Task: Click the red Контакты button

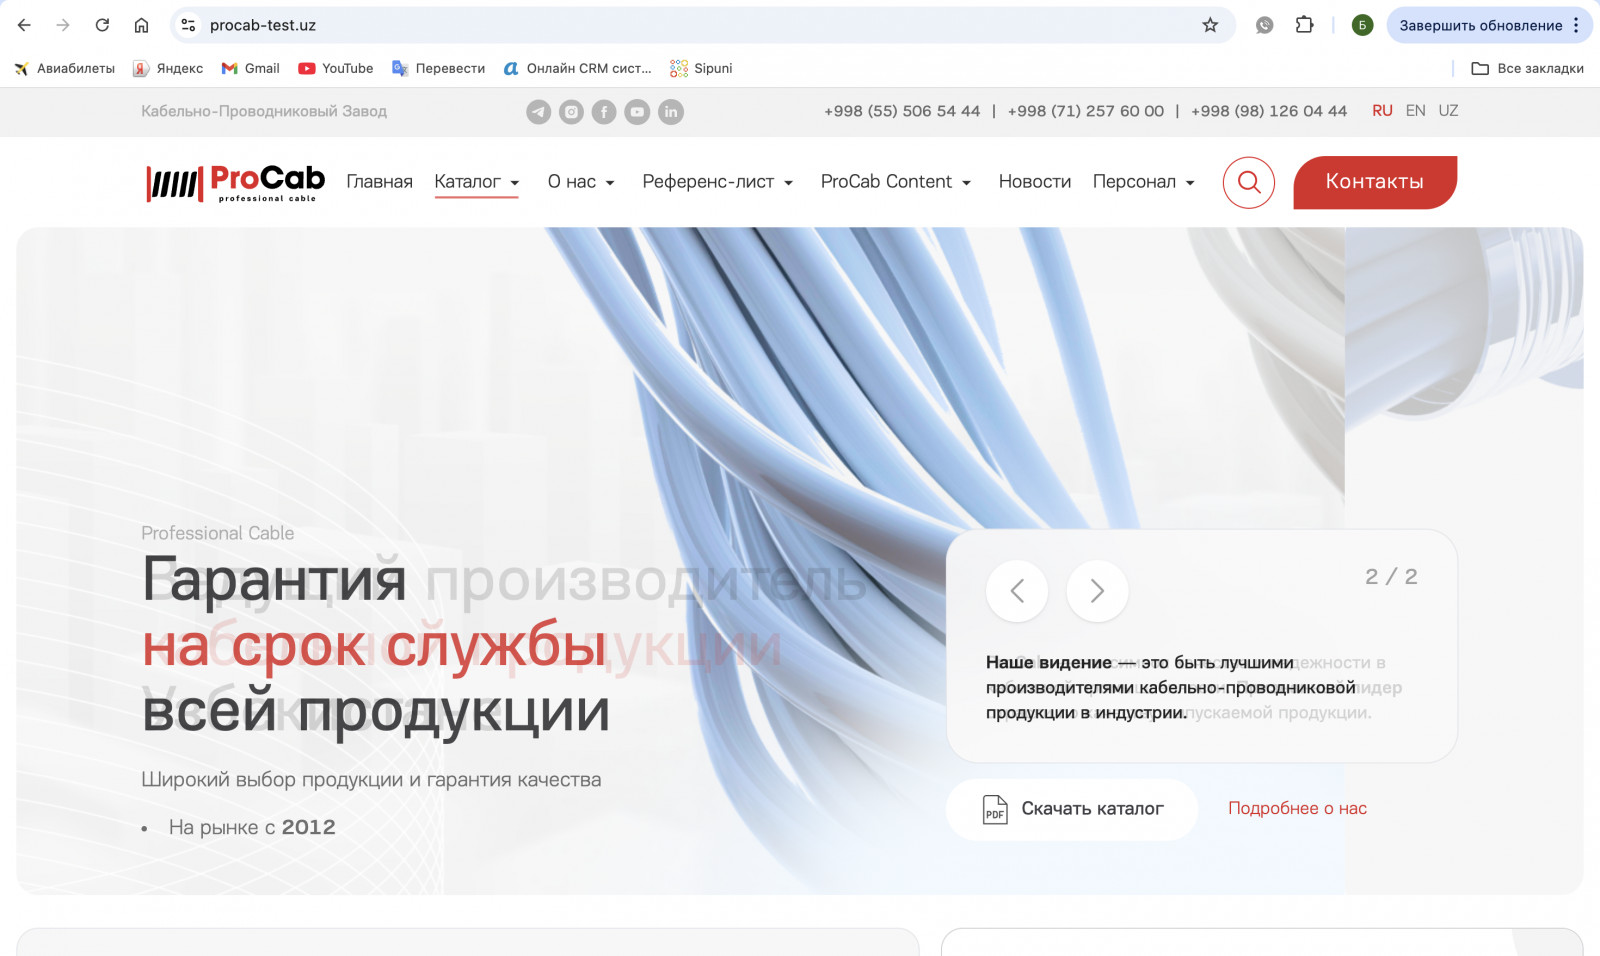Action: (1375, 182)
